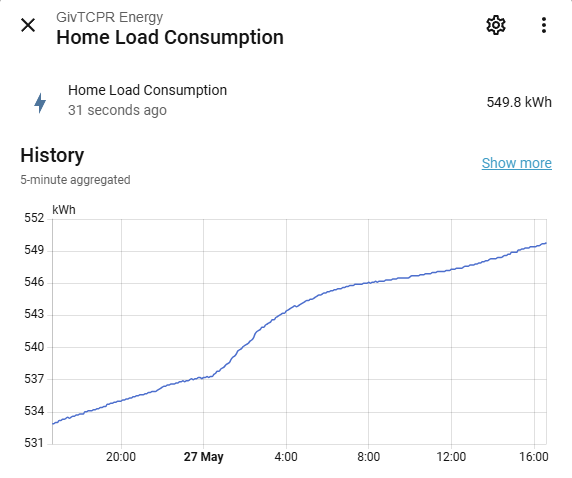
Task: Click the 12:00 time axis label
Action: click(451, 457)
